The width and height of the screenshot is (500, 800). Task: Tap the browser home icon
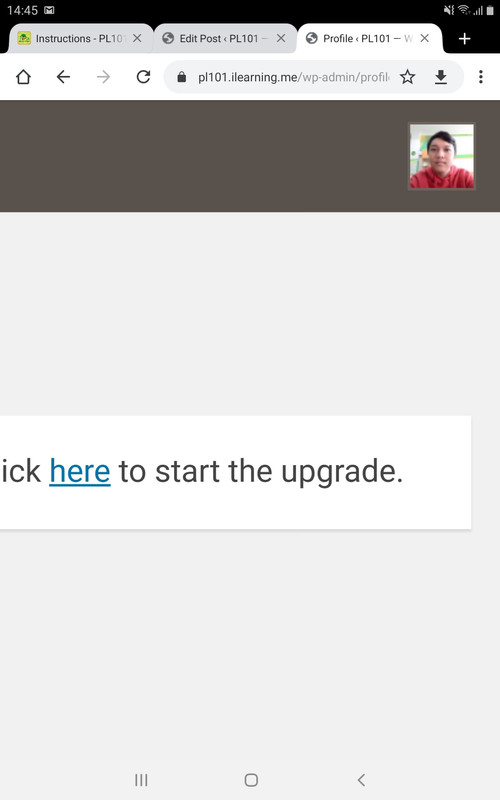[23, 77]
